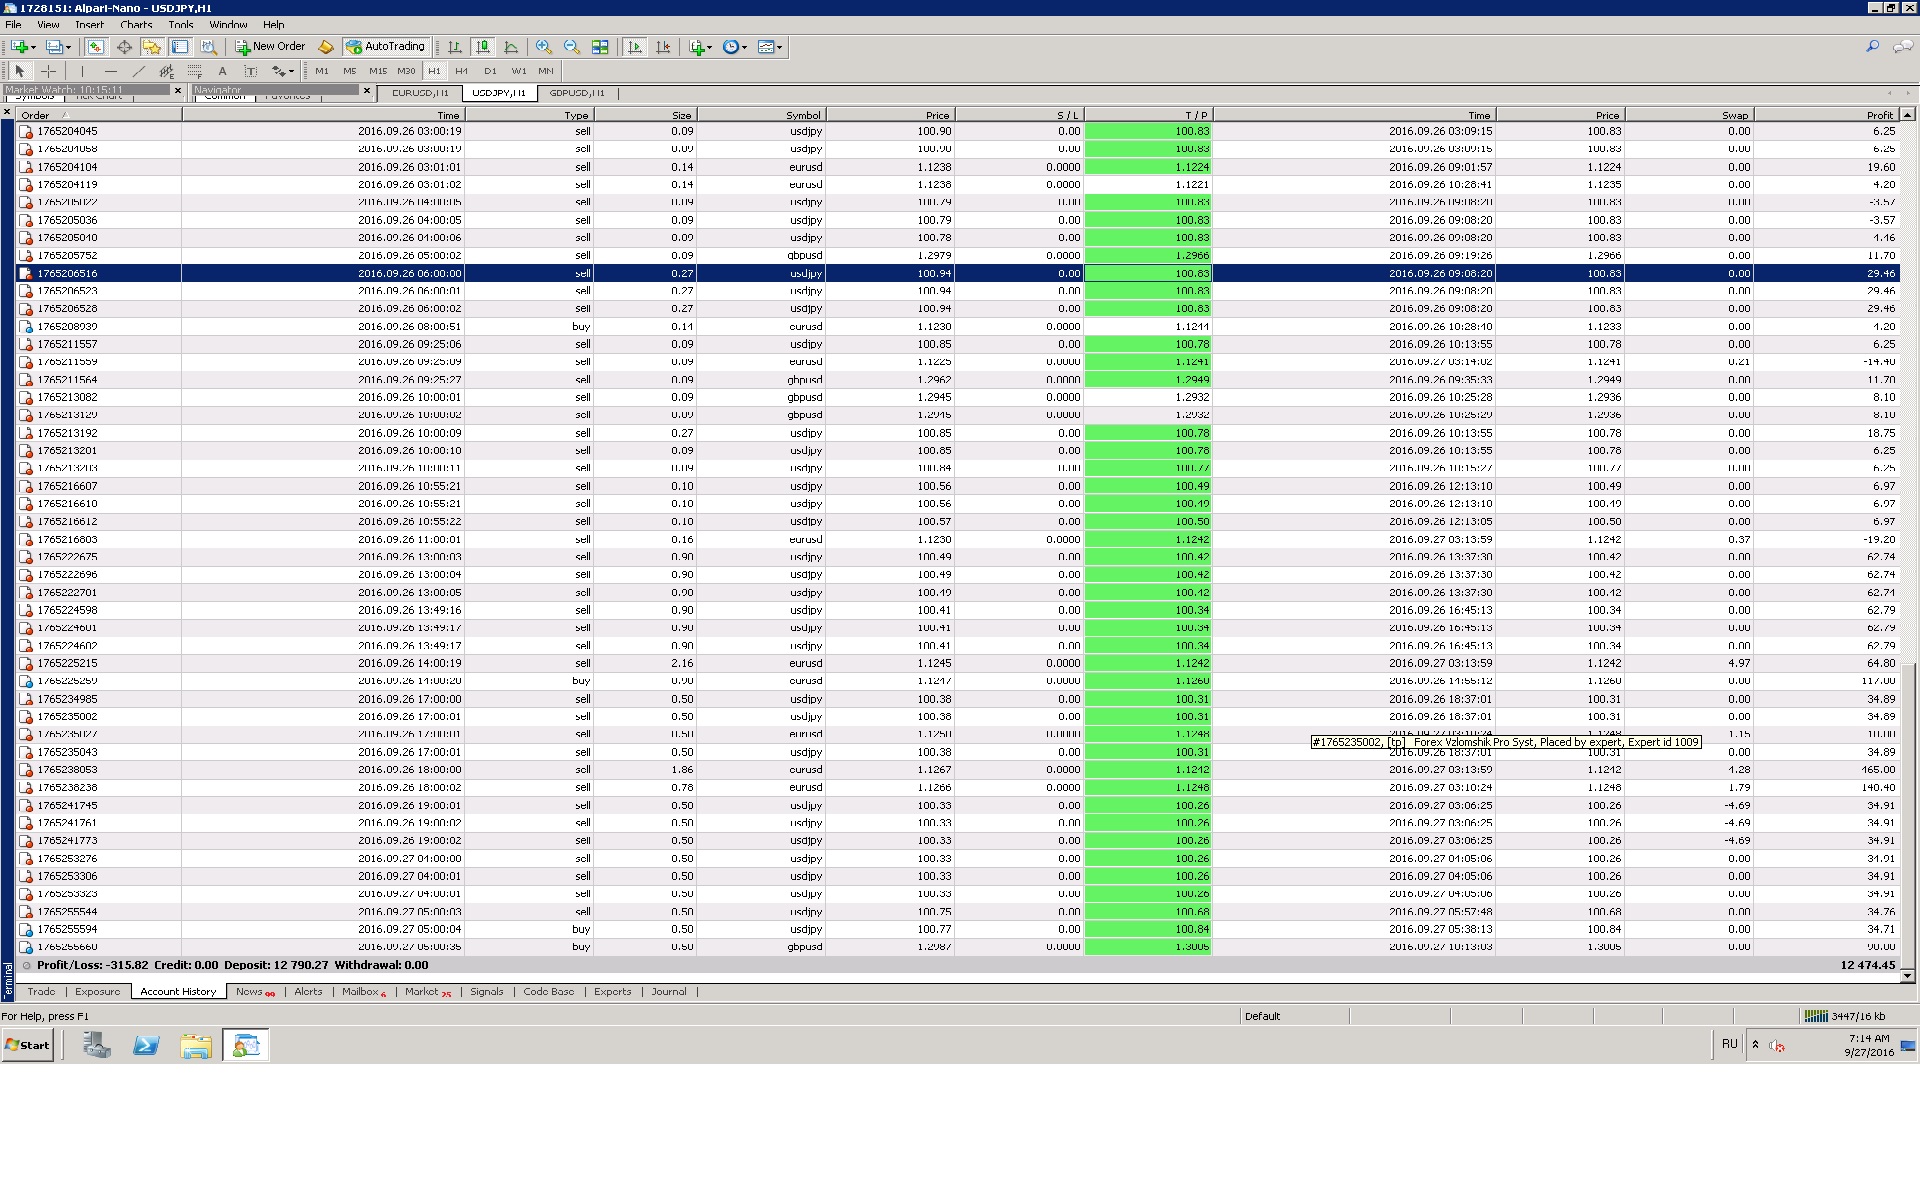Viewport: 1920px width, 1200px height.
Task: Expand the profiles dropdown arrow
Action: click(x=68, y=47)
